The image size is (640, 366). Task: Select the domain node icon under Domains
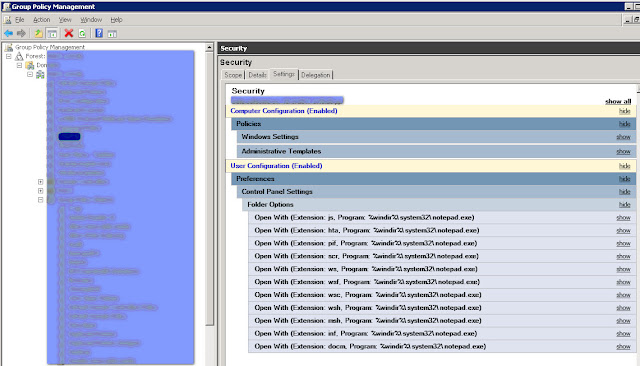click(x=40, y=74)
